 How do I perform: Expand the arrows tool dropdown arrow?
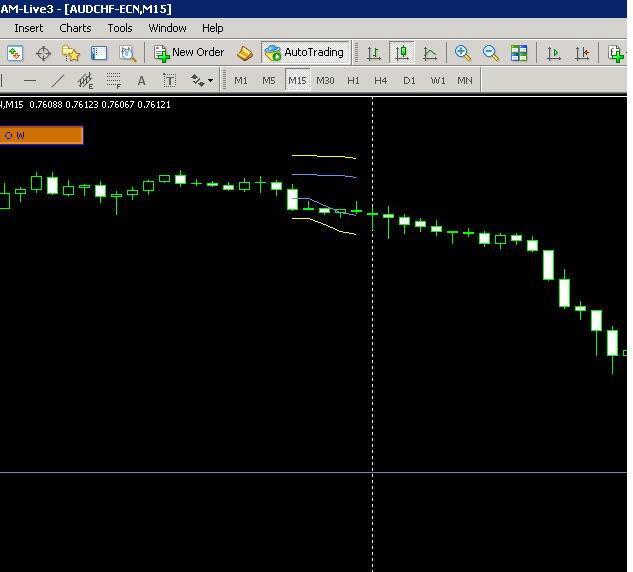210,81
